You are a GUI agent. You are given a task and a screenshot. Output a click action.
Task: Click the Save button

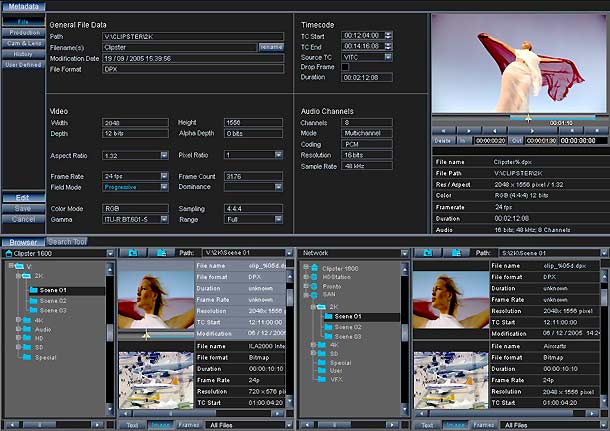click(x=23, y=208)
